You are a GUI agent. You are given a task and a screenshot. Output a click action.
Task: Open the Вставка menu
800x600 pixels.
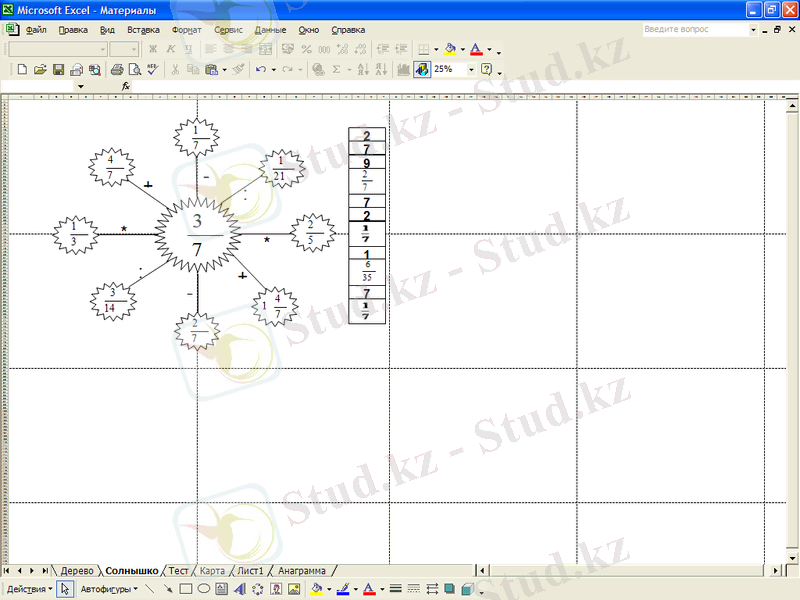(x=143, y=30)
